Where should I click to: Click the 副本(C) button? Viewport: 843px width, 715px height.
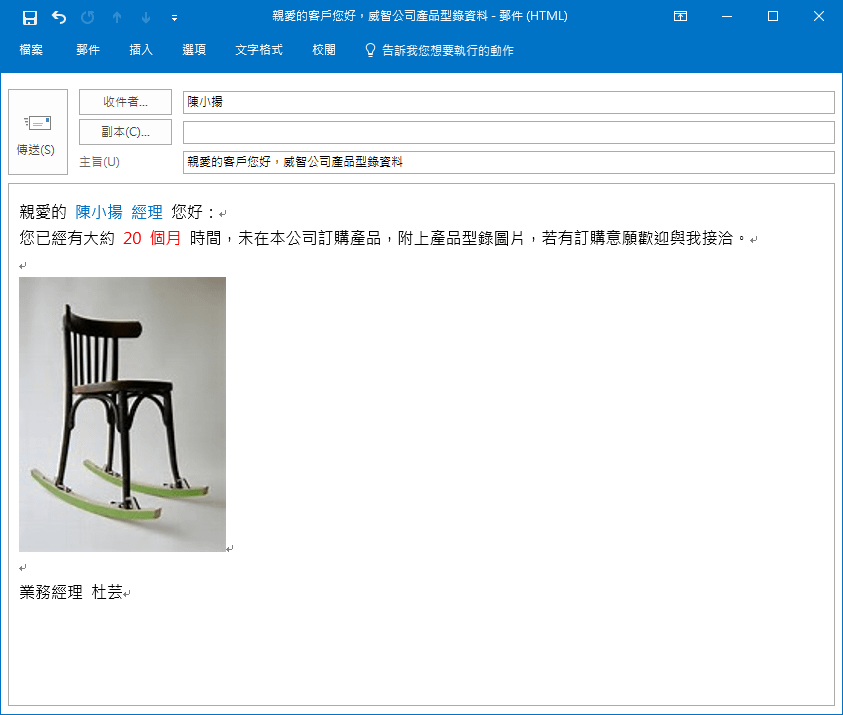[125, 132]
